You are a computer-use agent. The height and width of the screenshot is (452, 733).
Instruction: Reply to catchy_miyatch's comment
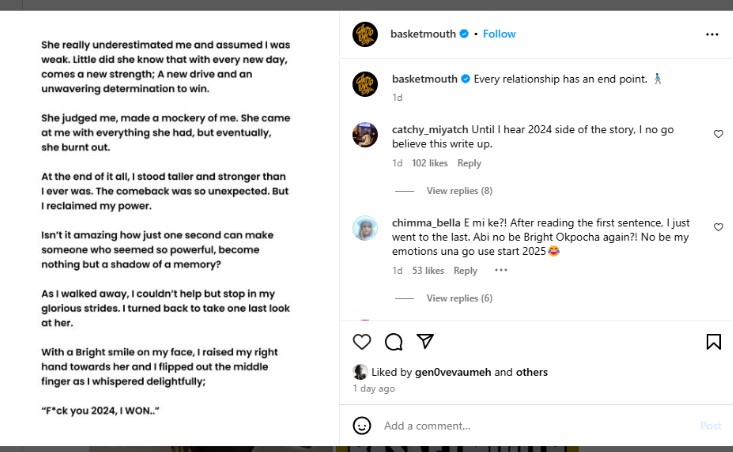(x=469, y=163)
